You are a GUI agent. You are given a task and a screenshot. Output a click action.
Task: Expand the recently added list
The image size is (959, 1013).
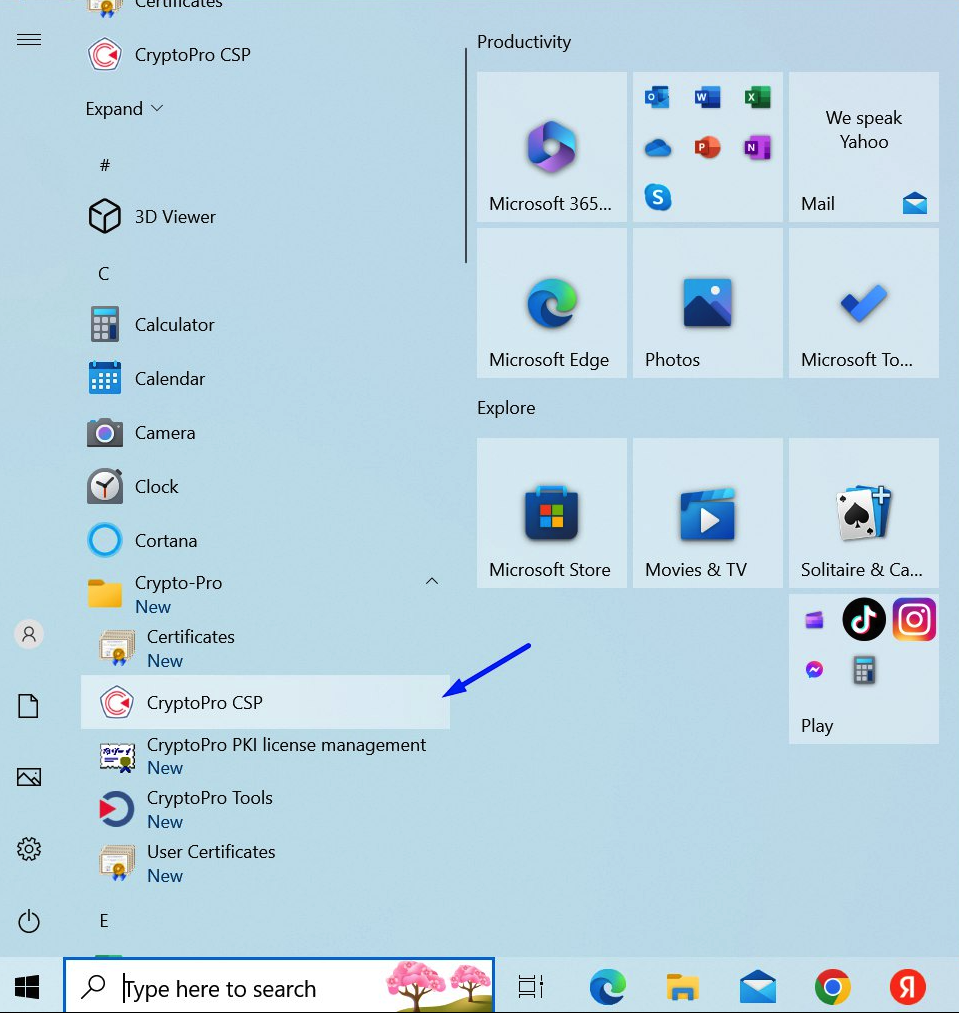(124, 109)
